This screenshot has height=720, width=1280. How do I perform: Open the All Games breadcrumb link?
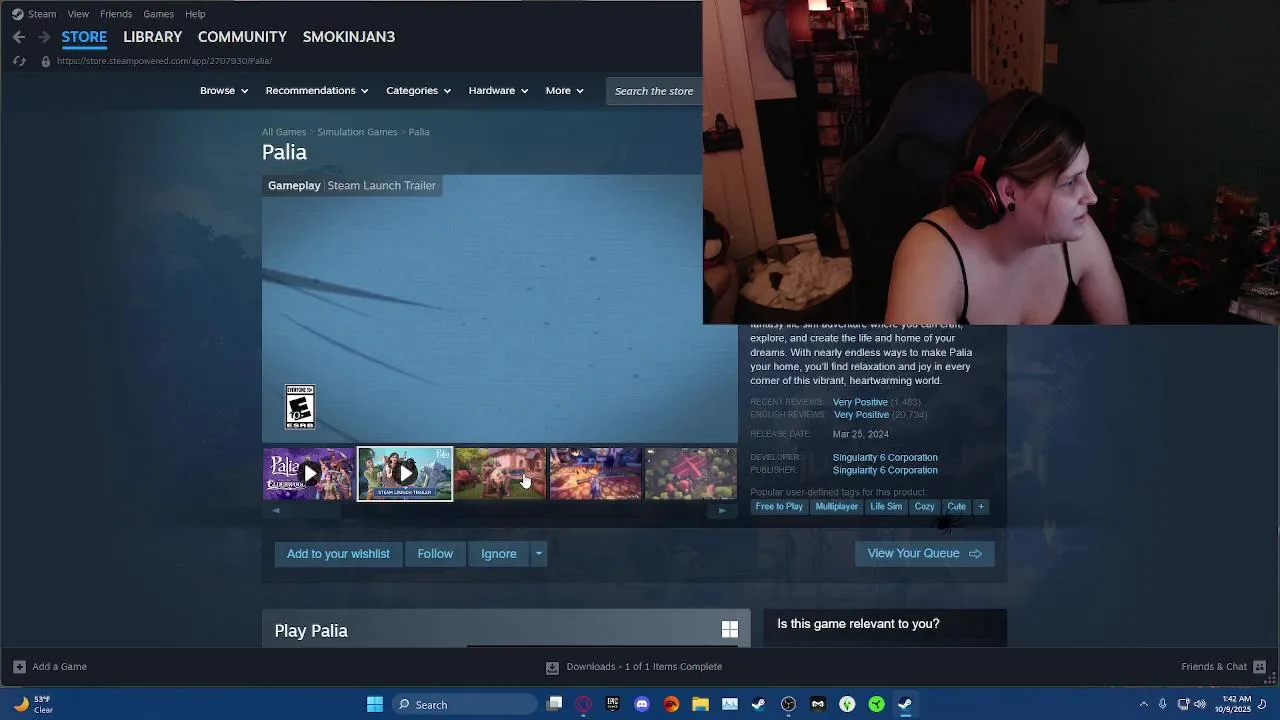(x=284, y=132)
